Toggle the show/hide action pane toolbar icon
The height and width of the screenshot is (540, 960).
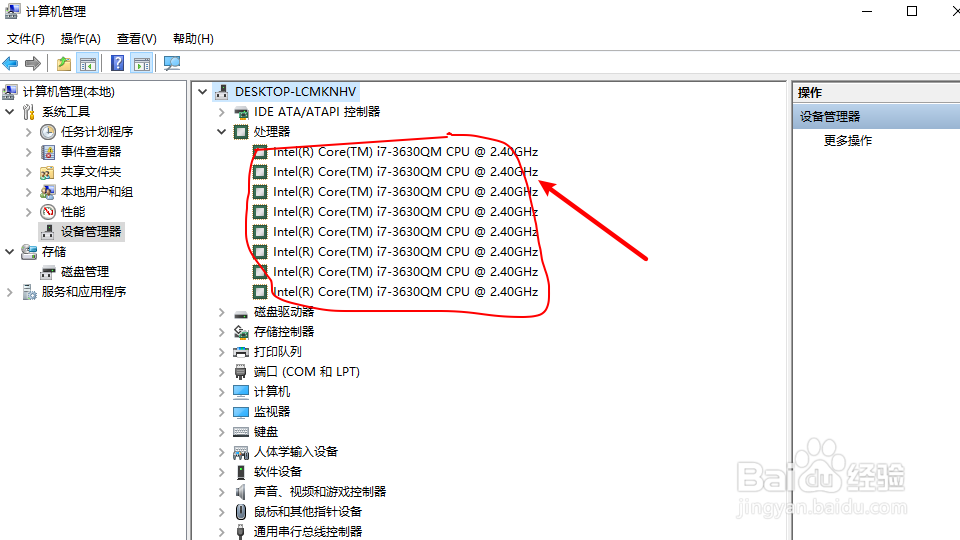142,63
